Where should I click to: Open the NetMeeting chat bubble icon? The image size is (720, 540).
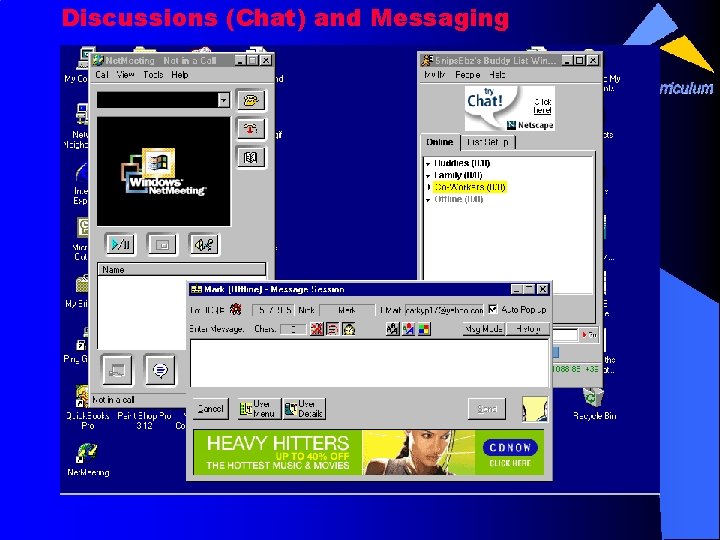tap(160, 370)
